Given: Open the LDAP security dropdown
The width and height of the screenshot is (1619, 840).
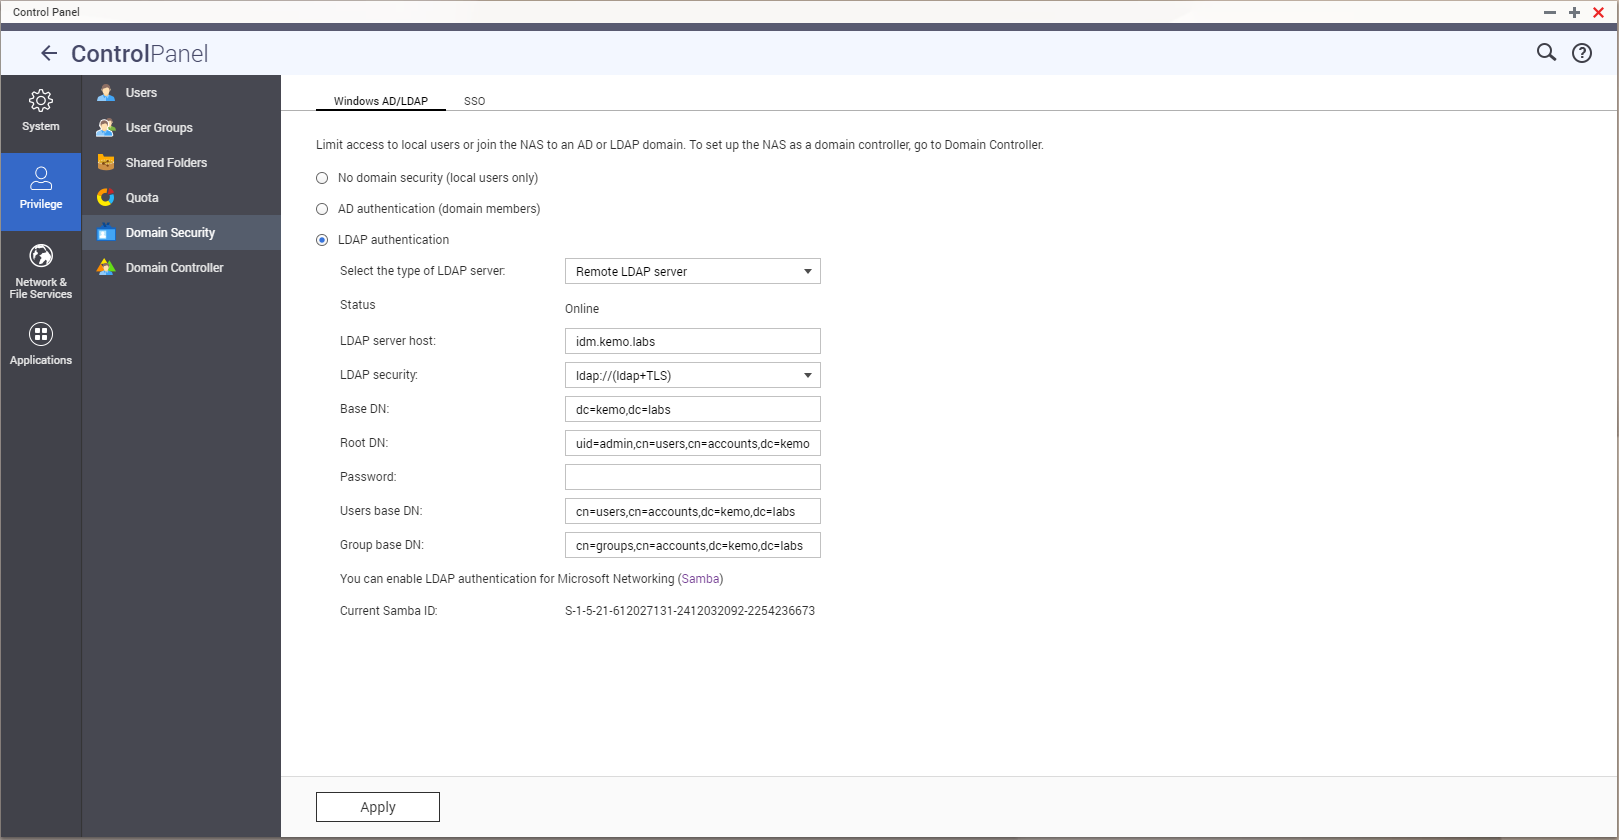Looking at the screenshot, I should click(692, 376).
